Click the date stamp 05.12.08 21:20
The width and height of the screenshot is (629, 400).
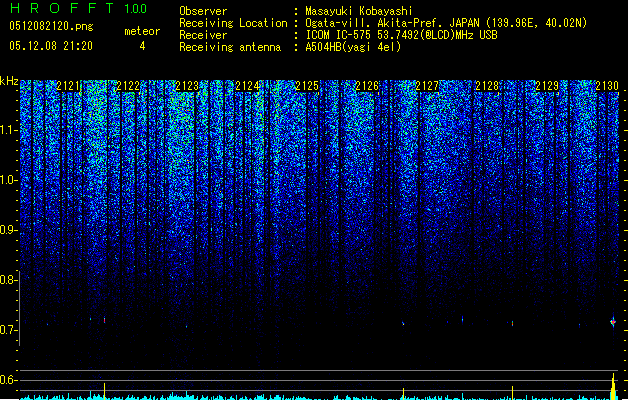click(51, 46)
